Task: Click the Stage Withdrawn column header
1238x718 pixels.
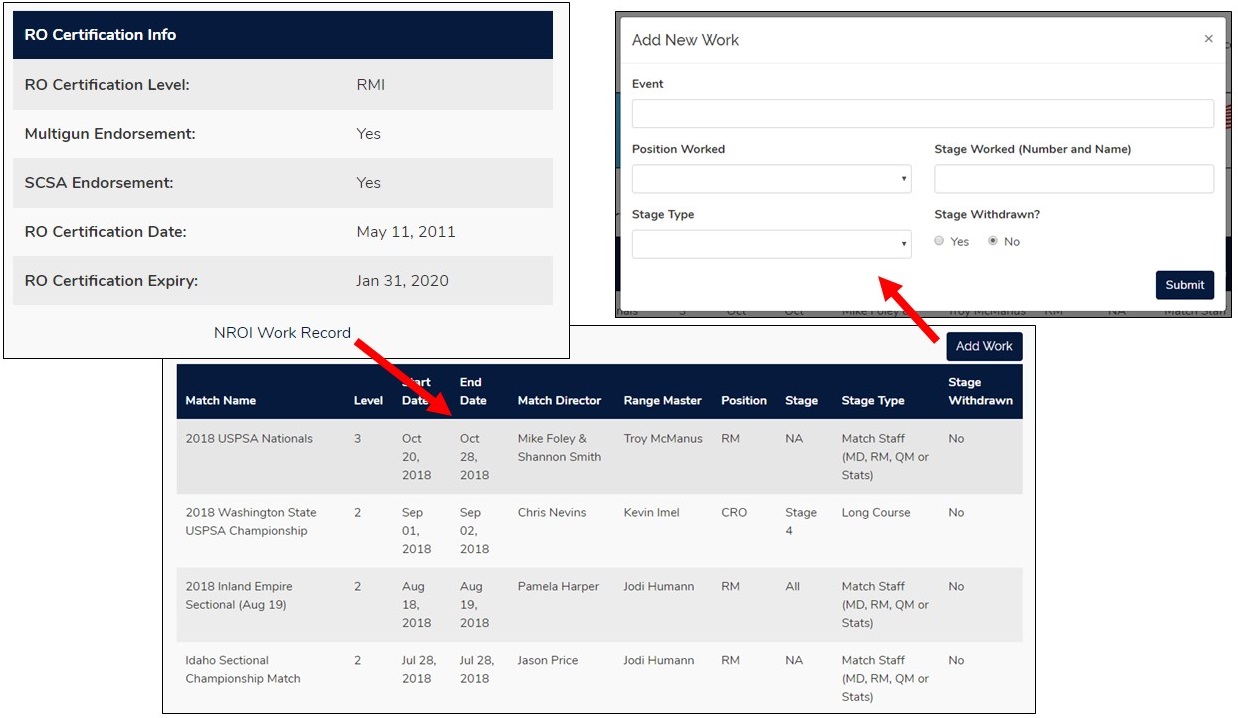Action: click(980, 391)
